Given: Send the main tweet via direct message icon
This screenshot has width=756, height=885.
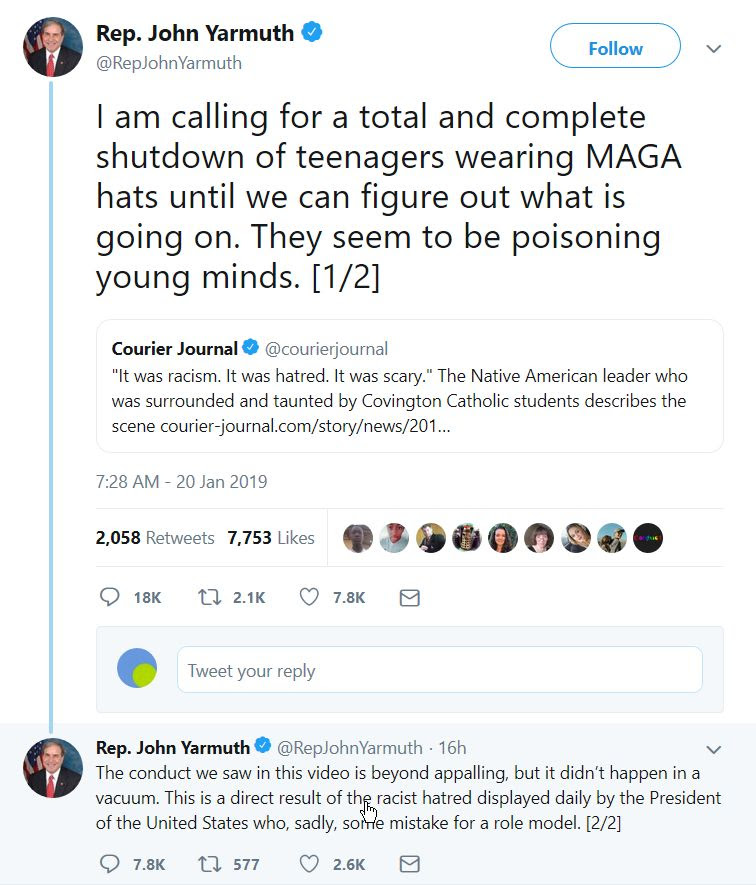Looking at the screenshot, I should (x=409, y=598).
